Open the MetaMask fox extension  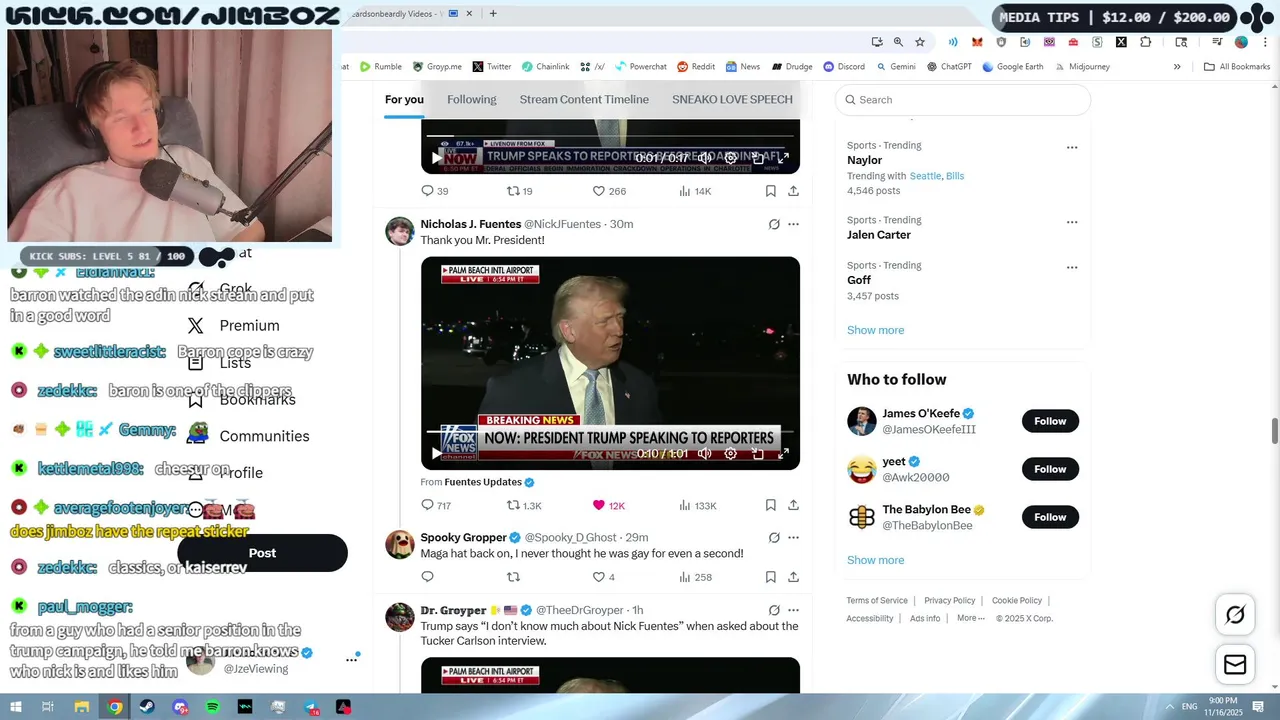point(977,42)
